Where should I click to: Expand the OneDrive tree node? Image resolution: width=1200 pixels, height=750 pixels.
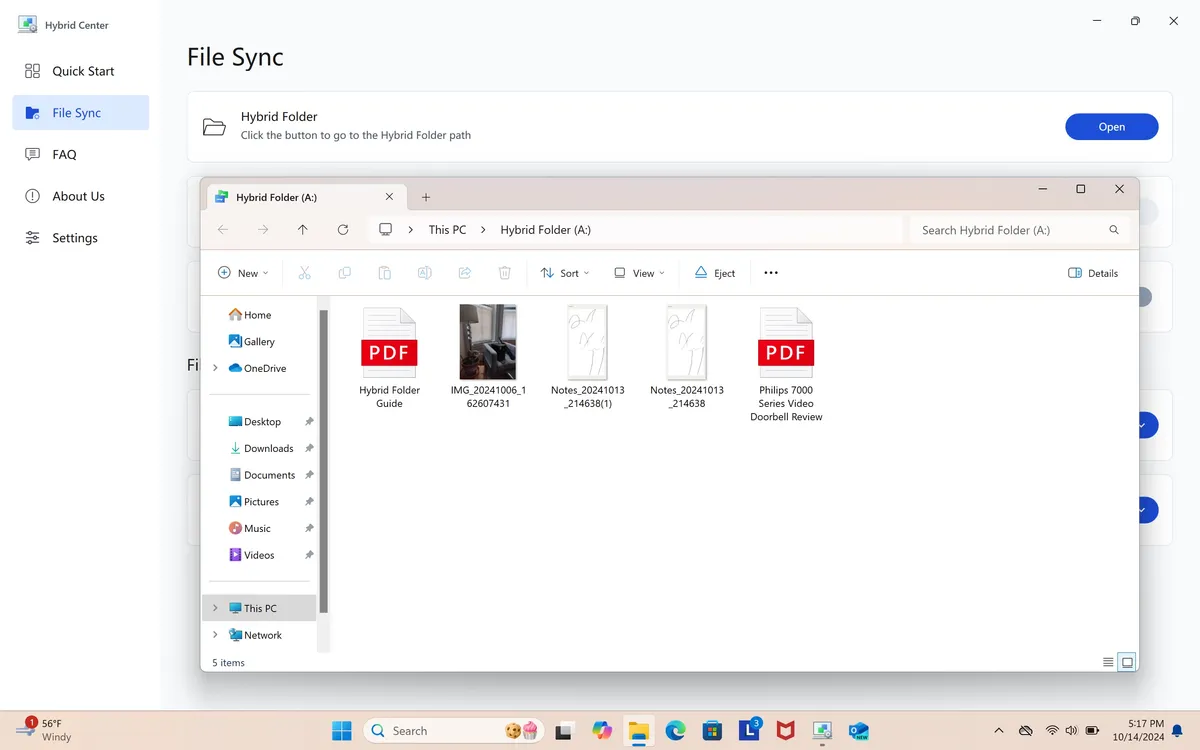[x=215, y=368]
